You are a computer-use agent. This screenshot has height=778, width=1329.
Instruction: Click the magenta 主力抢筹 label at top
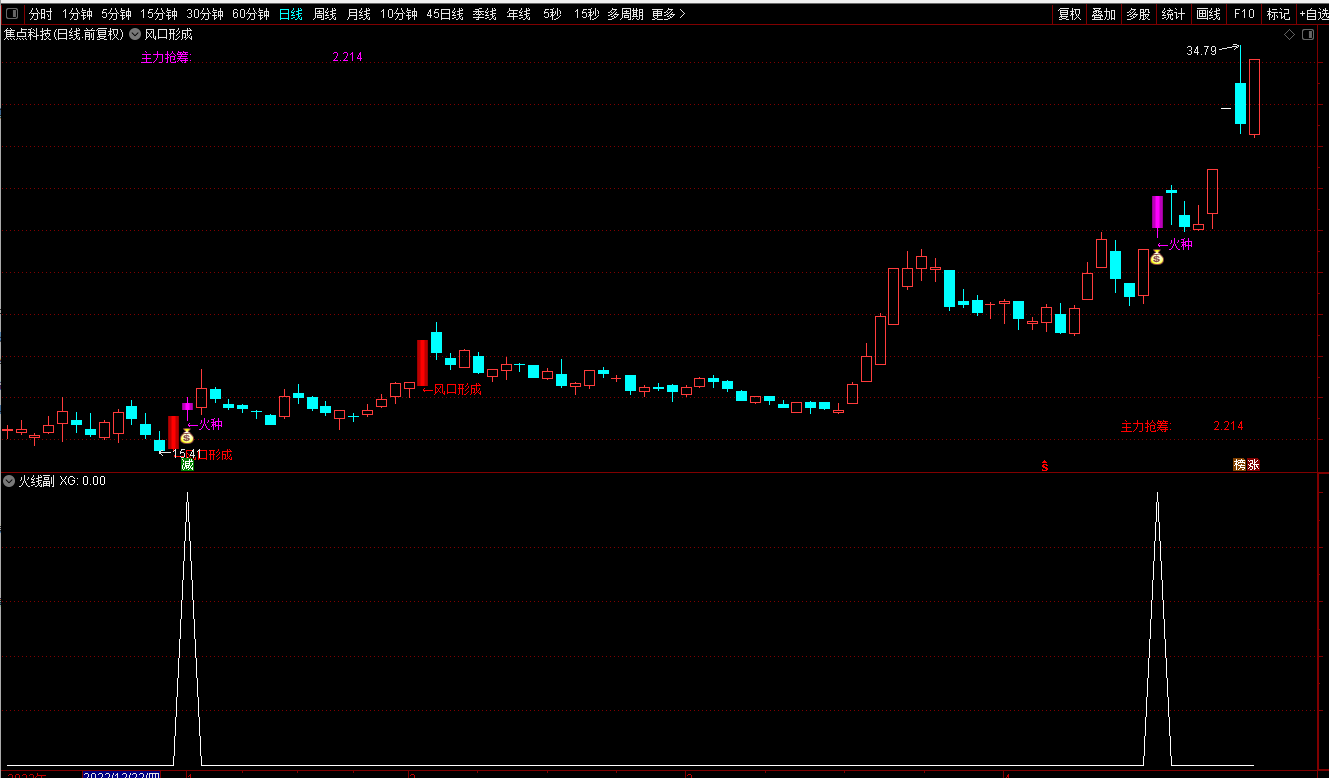point(166,57)
